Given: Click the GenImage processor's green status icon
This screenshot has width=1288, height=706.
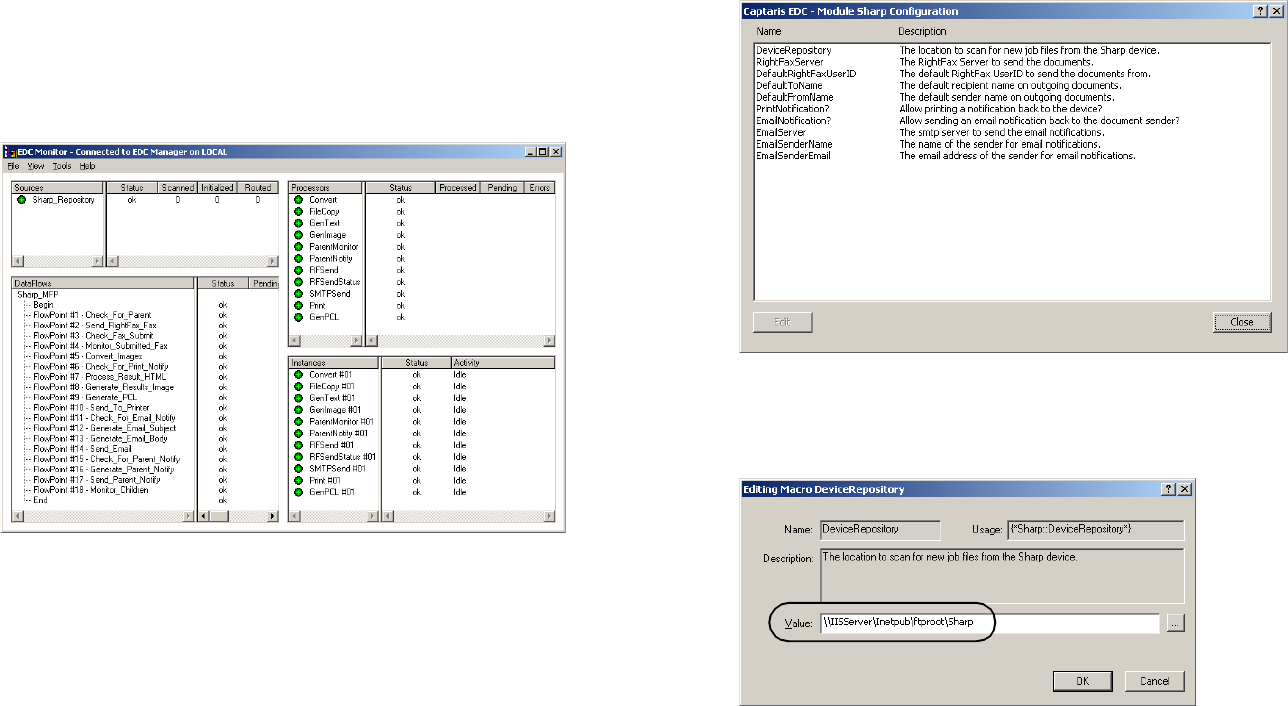Looking at the screenshot, I should (299, 235).
